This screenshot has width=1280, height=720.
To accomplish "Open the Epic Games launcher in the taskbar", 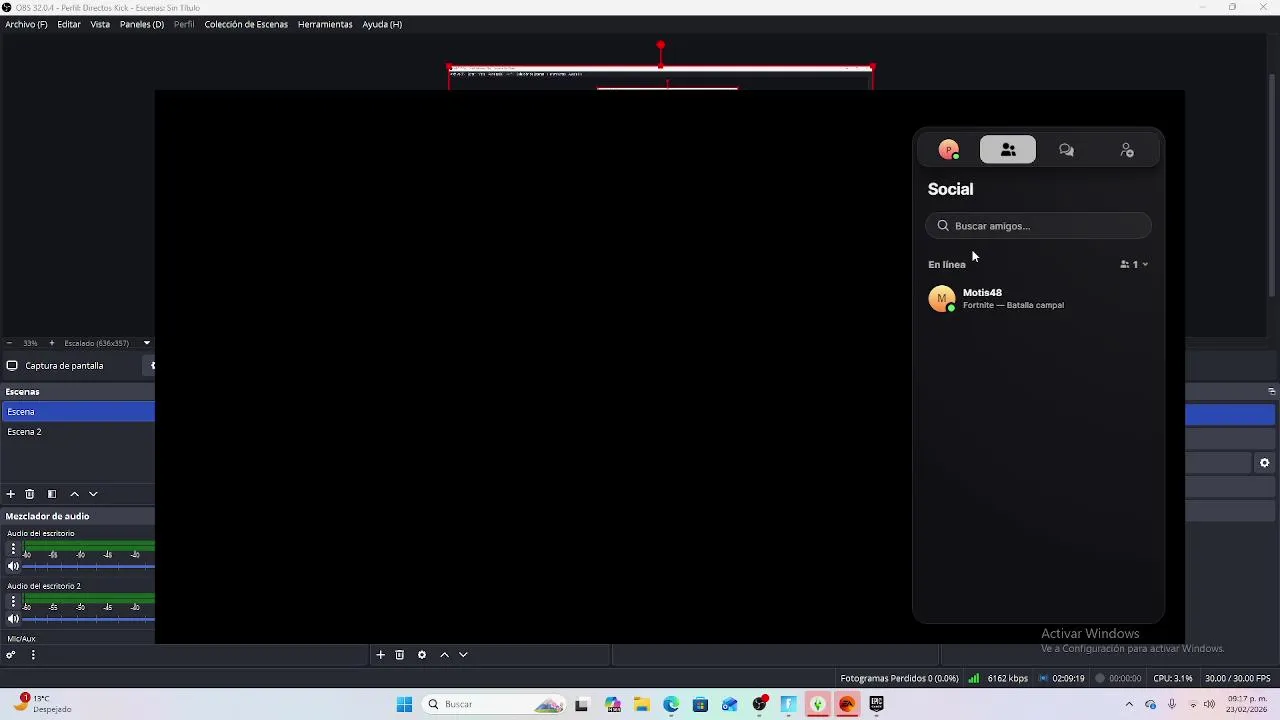I will (876, 704).
